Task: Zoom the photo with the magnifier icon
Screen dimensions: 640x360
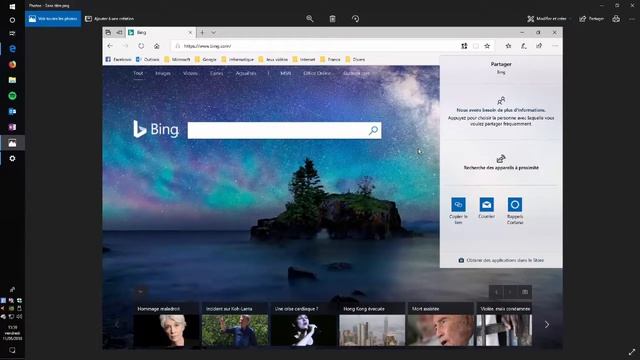Action: click(310, 19)
